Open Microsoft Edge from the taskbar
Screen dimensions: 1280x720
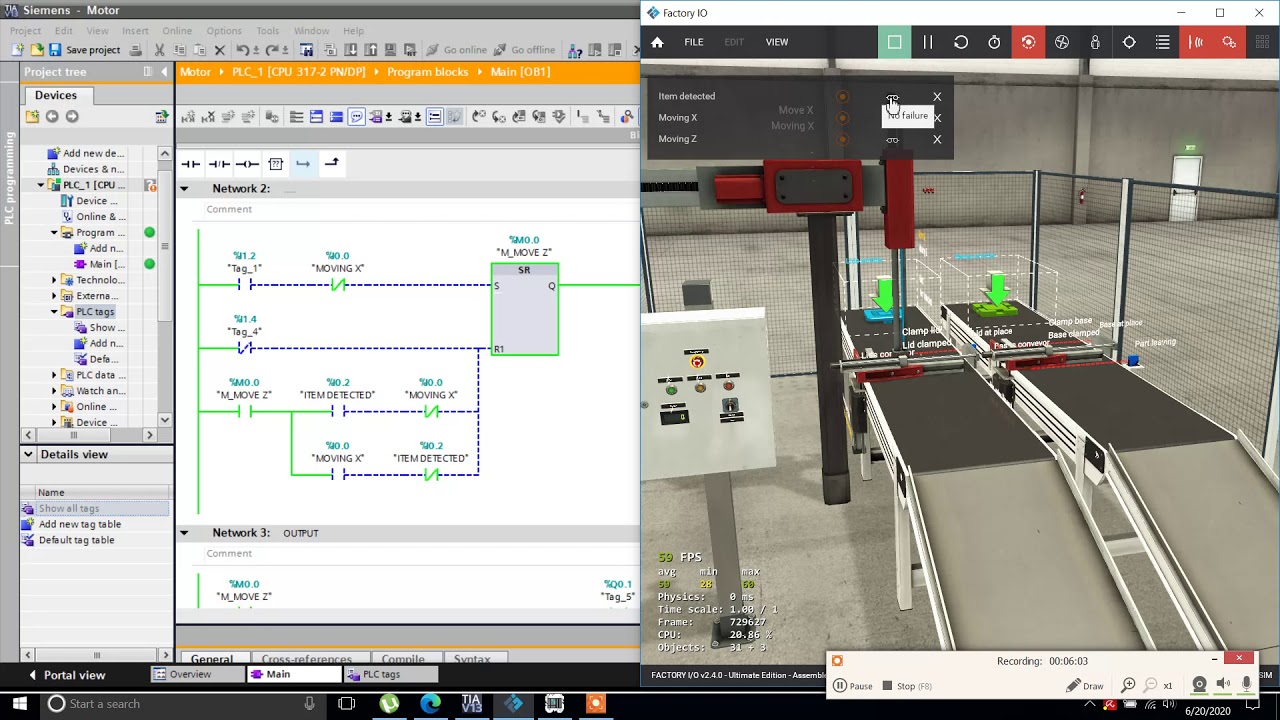[431, 704]
